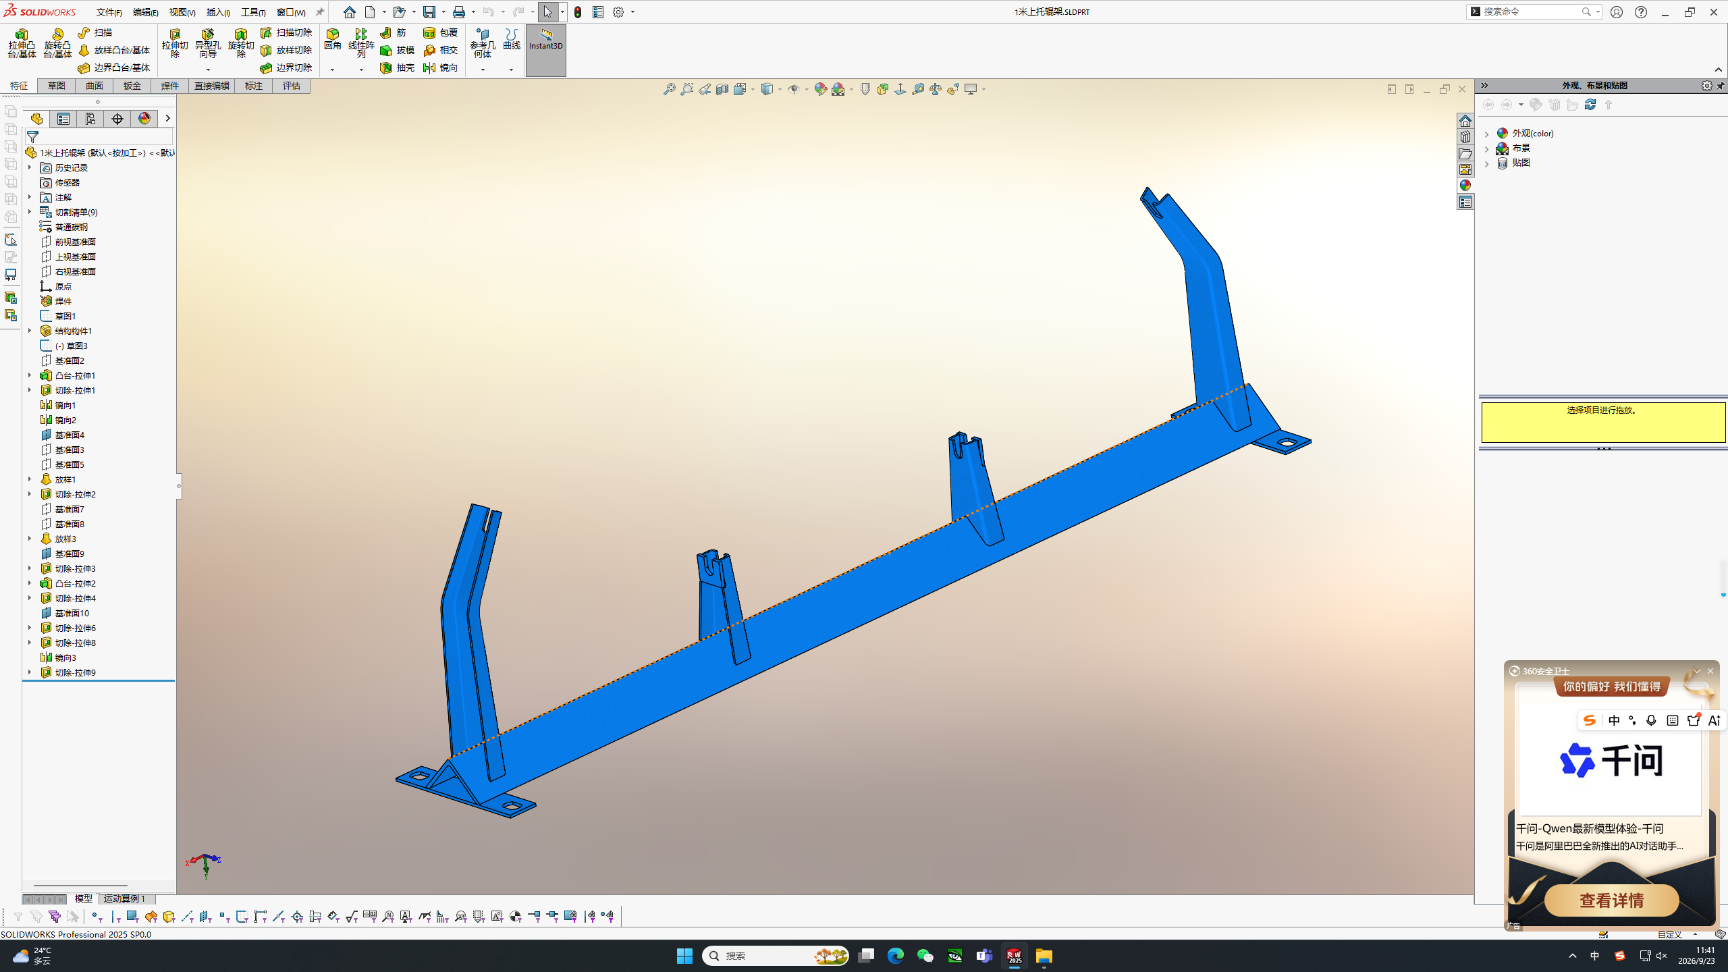The width and height of the screenshot is (1728, 972).
Task: Click the rebuild traffic light icon
Action: click(577, 12)
